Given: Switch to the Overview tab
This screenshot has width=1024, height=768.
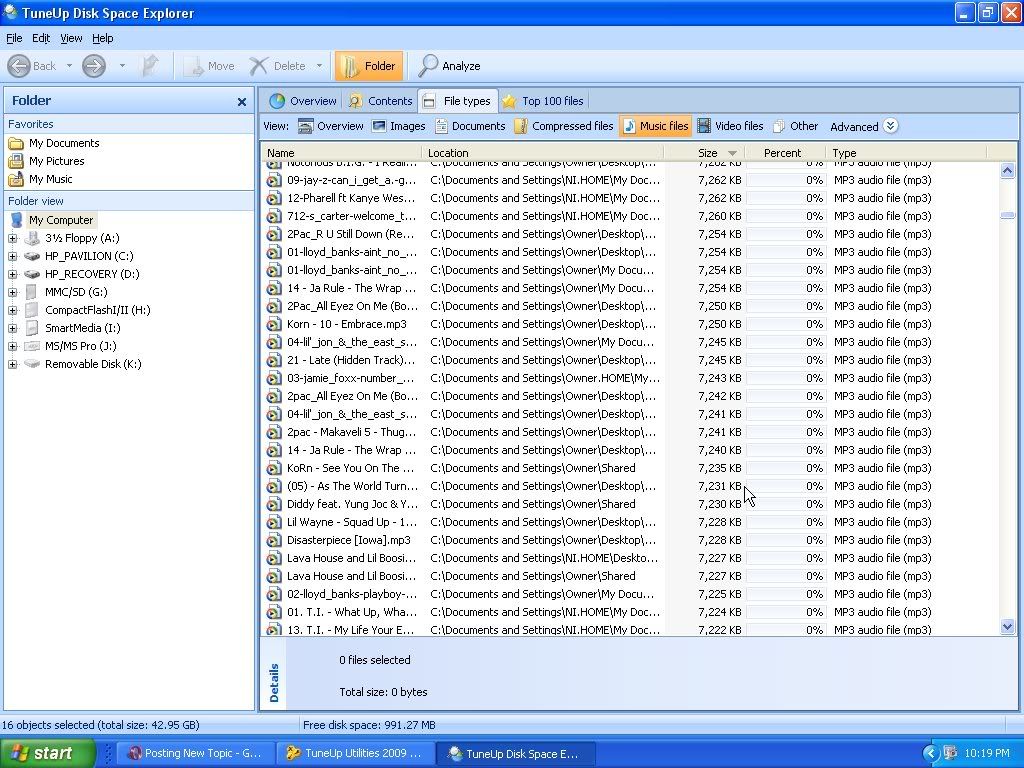Looking at the screenshot, I should pyautogui.click(x=303, y=101).
